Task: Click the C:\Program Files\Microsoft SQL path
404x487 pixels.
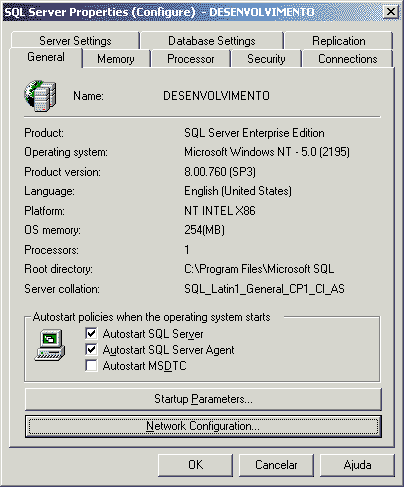Action: point(259,269)
